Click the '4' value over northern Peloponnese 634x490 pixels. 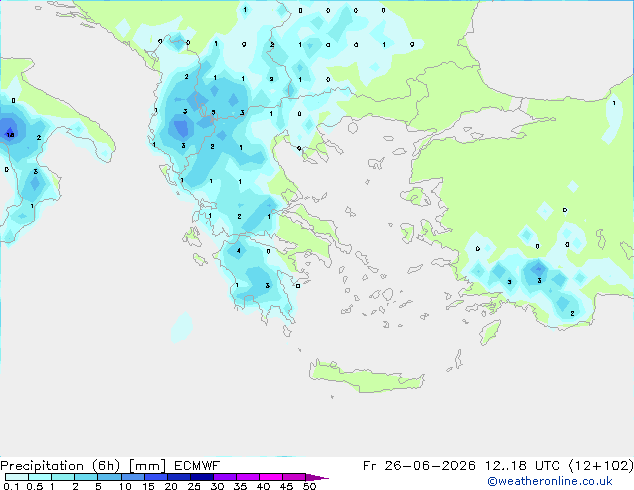tap(239, 251)
